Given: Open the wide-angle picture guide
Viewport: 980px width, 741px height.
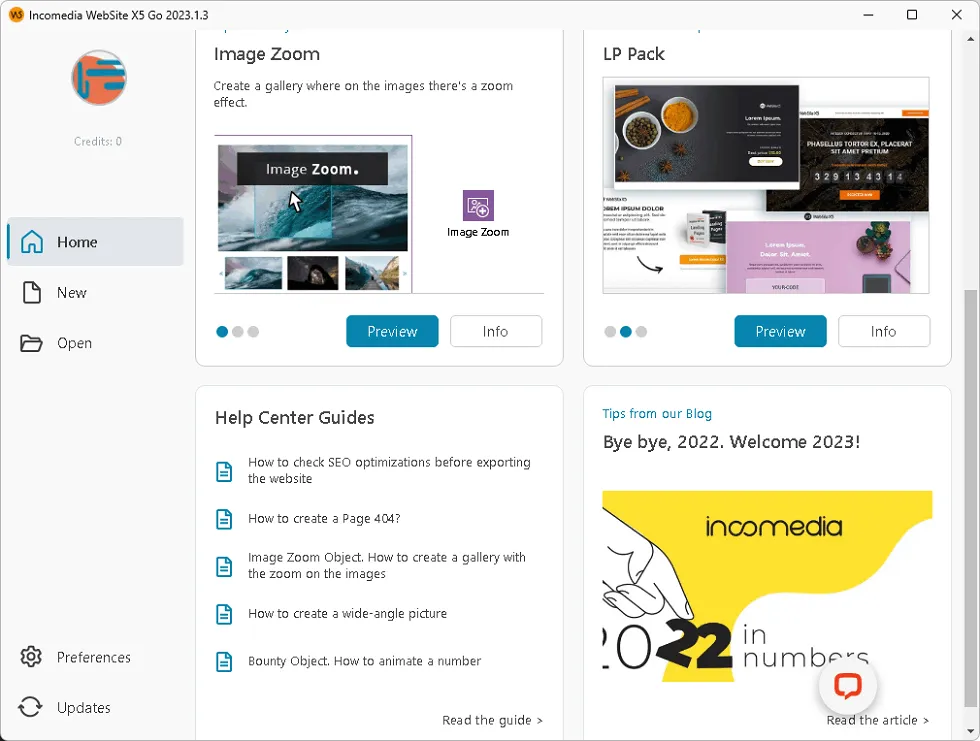Looking at the screenshot, I should [x=346, y=613].
